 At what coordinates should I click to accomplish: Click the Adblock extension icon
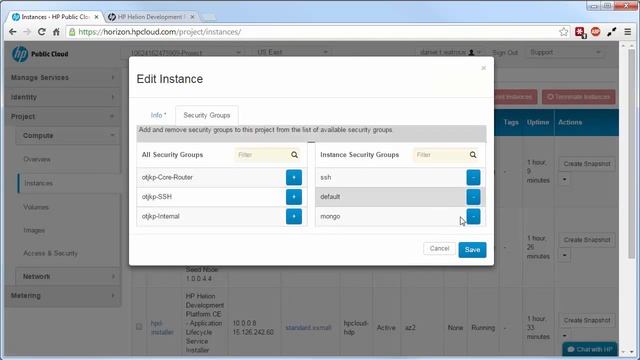596,31
